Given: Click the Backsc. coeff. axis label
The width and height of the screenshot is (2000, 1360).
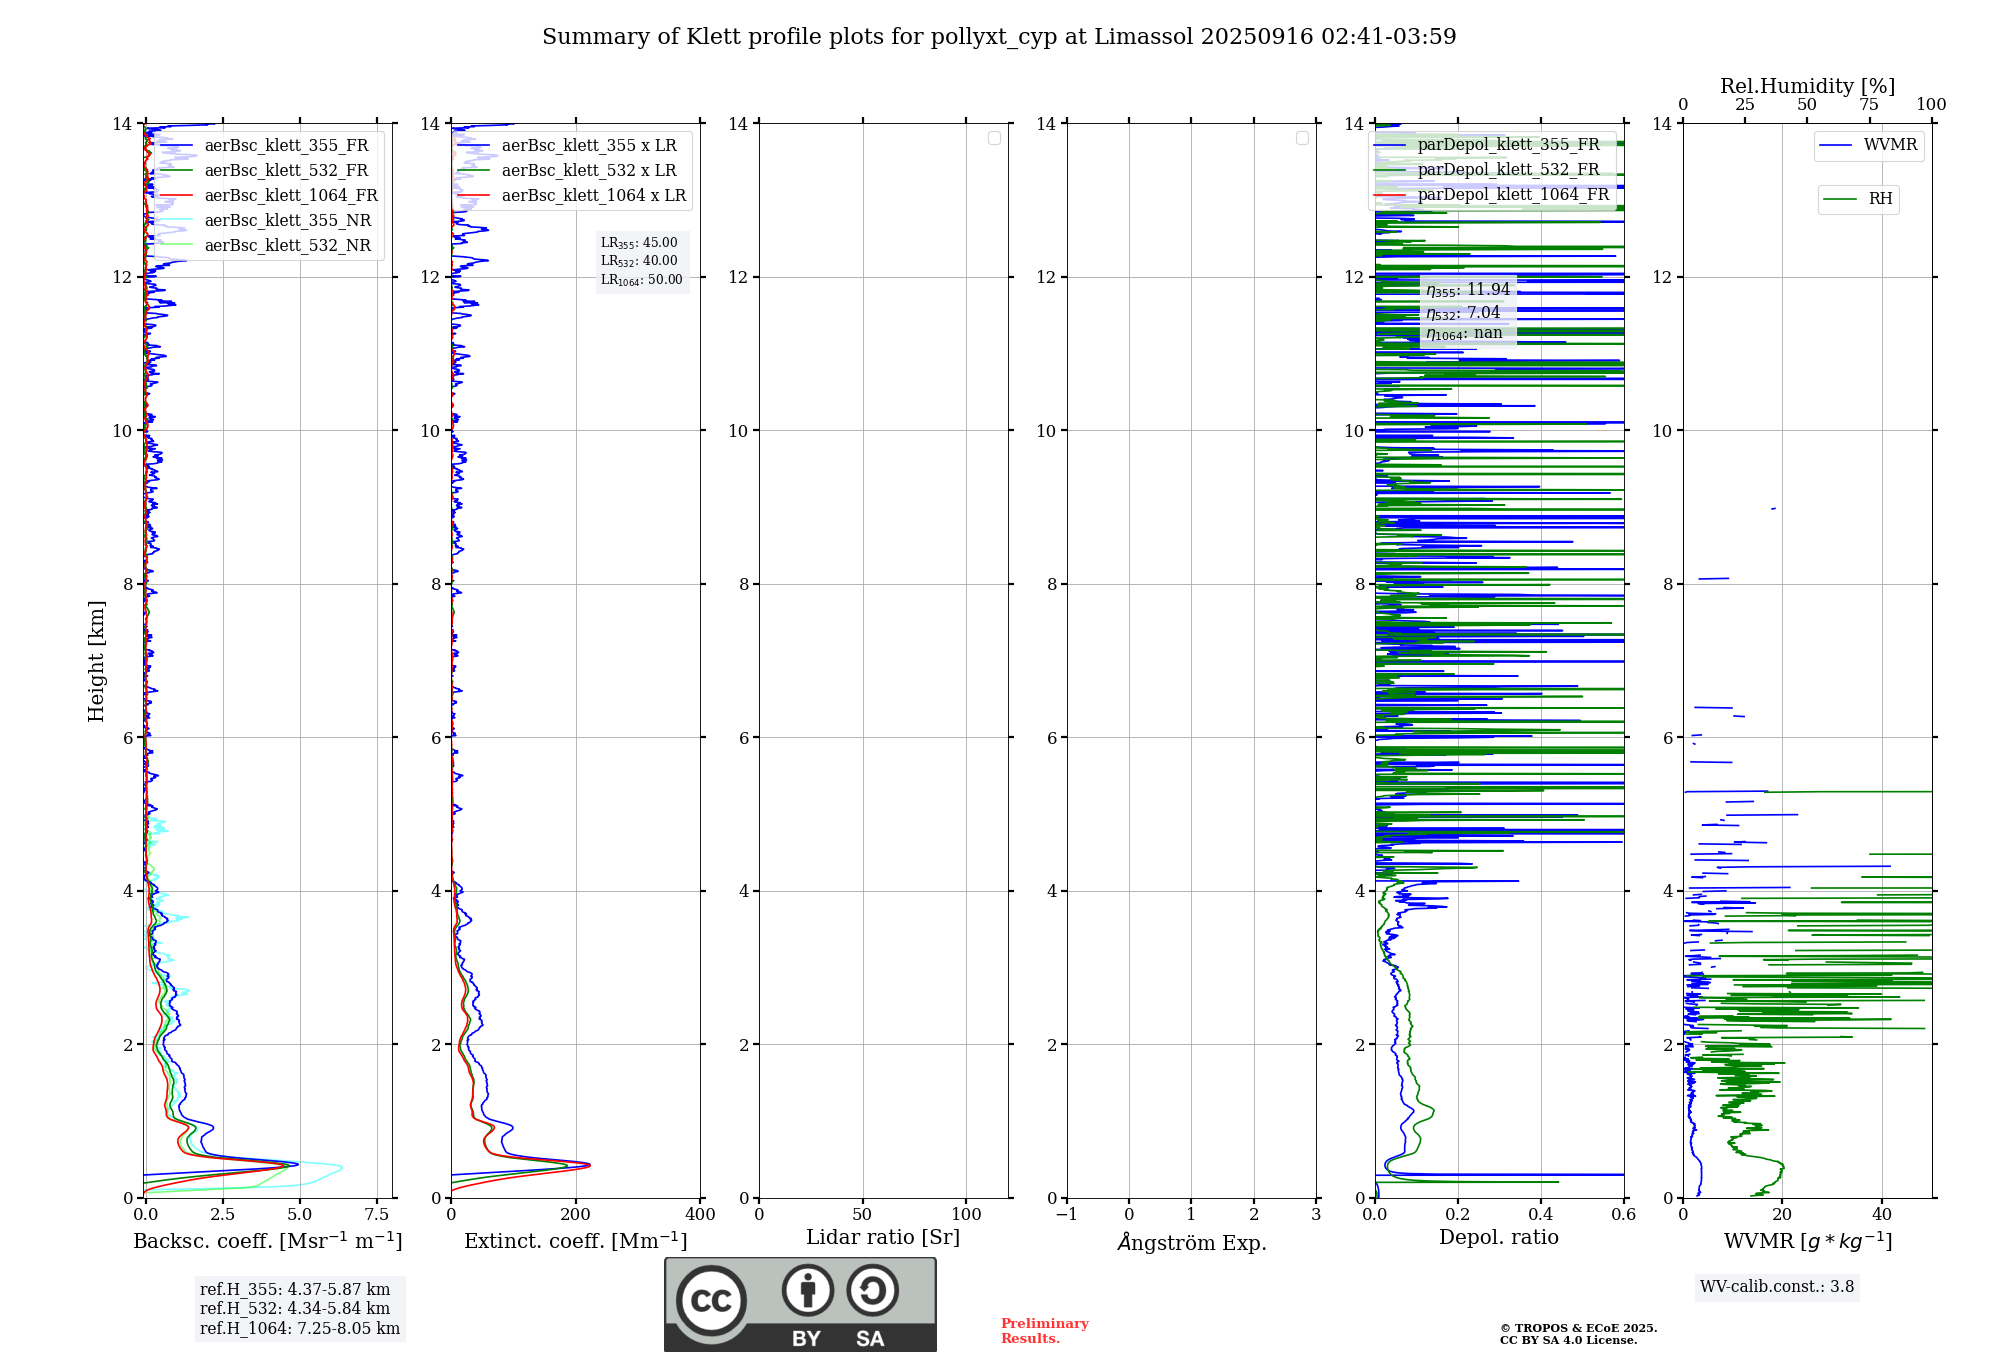Looking at the screenshot, I should tap(268, 1241).
